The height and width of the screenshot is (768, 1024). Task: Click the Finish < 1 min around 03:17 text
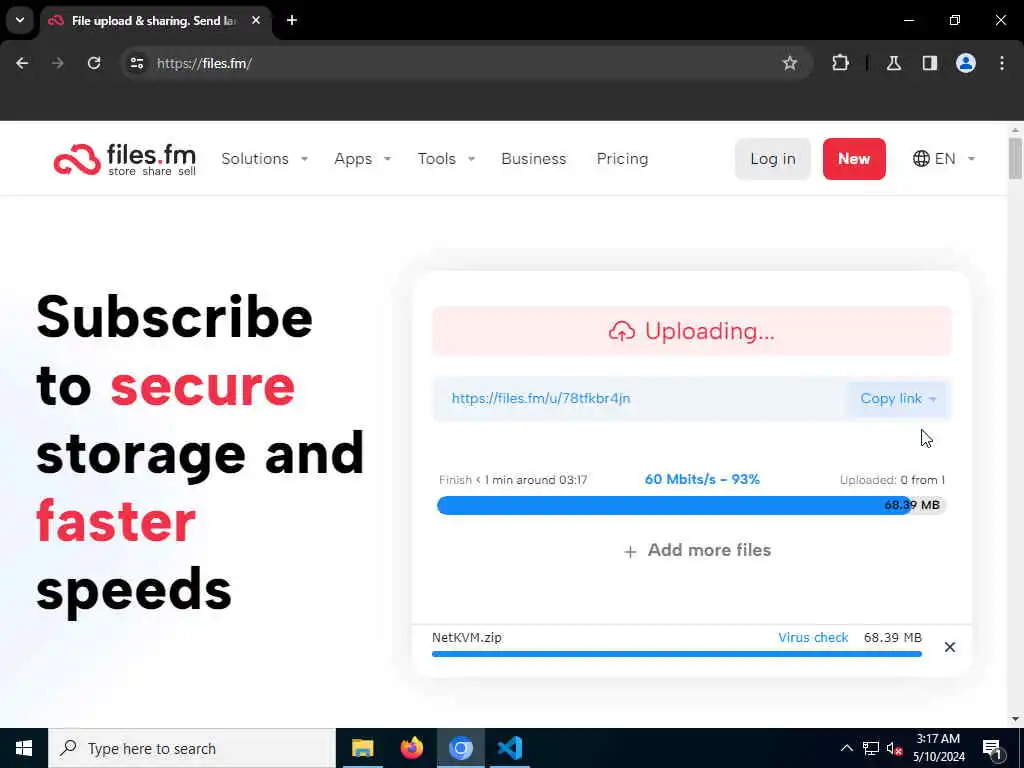click(x=513, y=480)
